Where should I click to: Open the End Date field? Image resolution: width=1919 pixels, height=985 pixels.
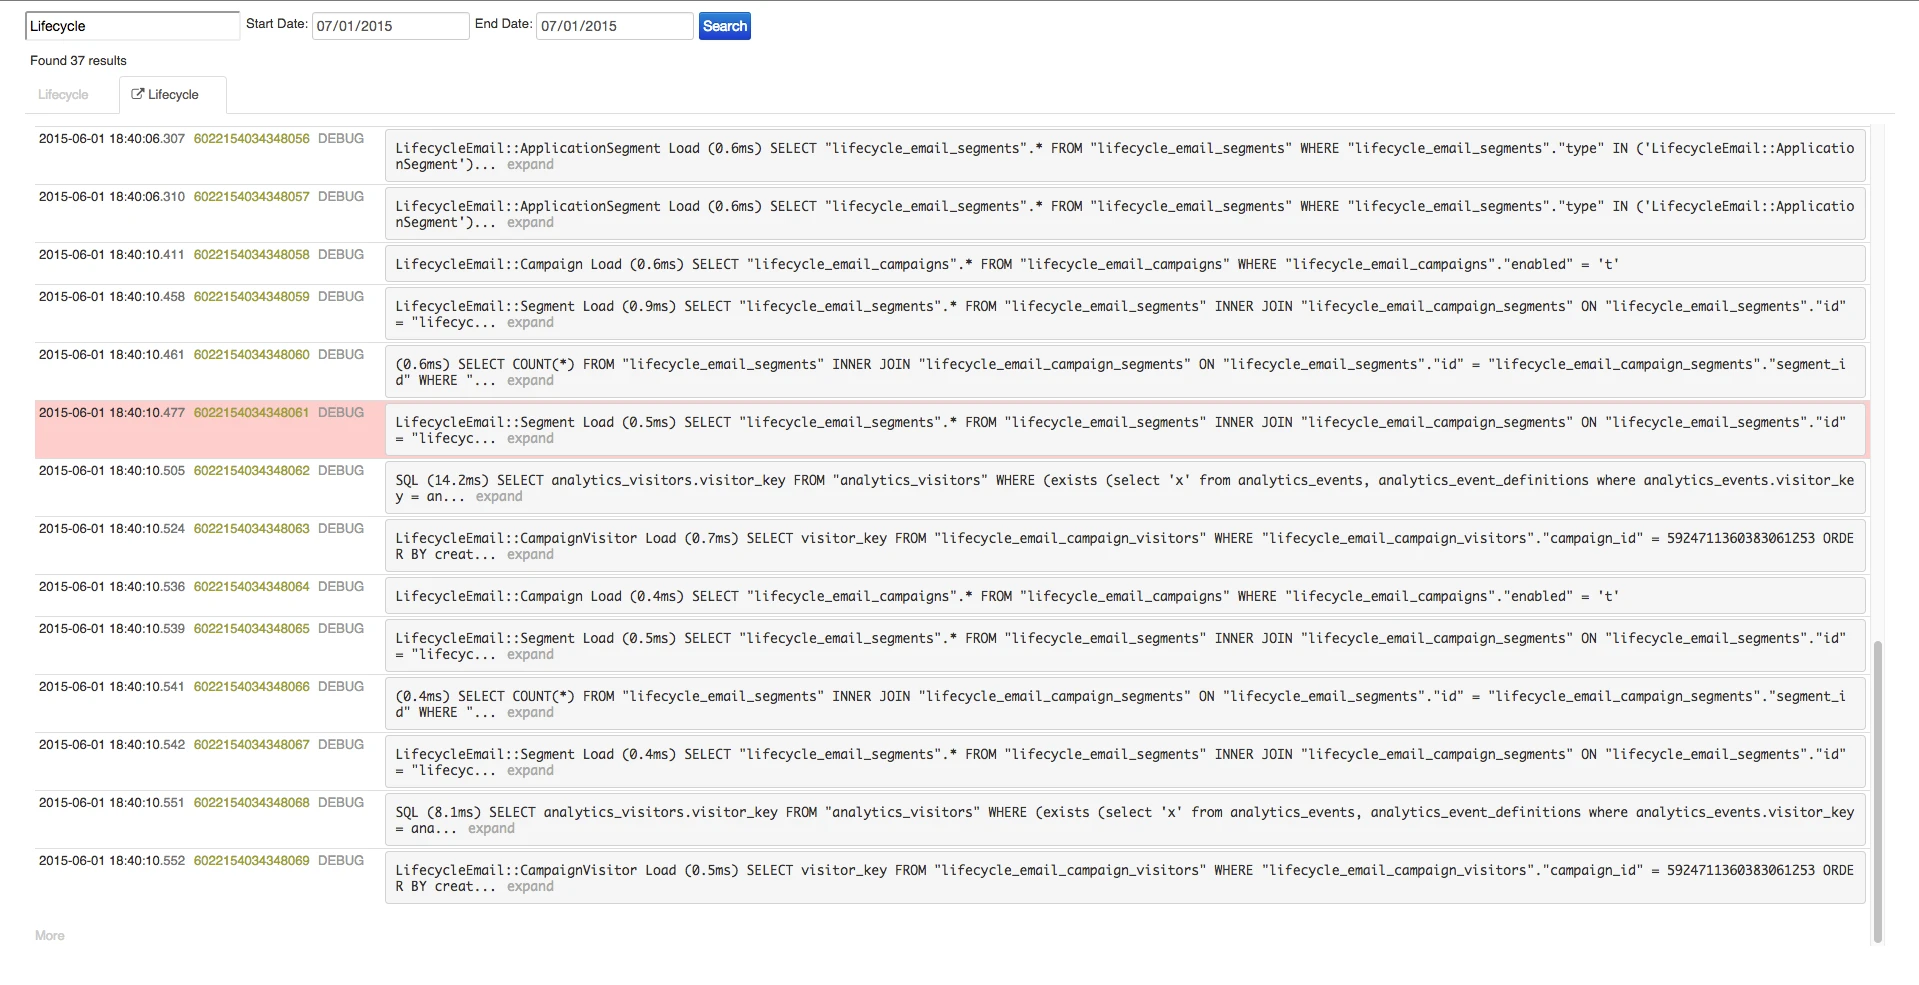pyautogui.click(x=615, y=26)
